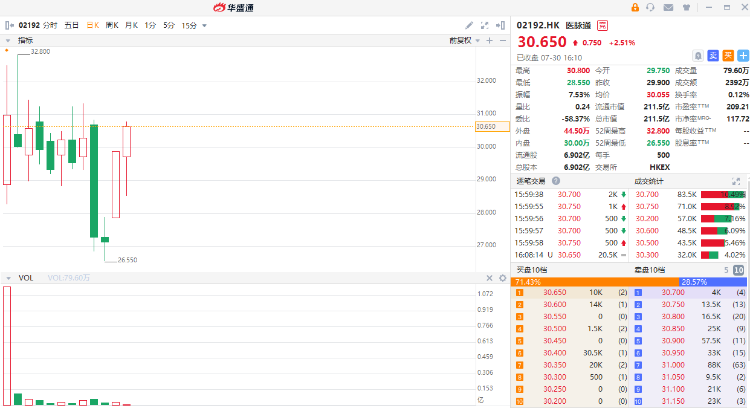
Task: Open customer service headset icon
Action: 651,7
